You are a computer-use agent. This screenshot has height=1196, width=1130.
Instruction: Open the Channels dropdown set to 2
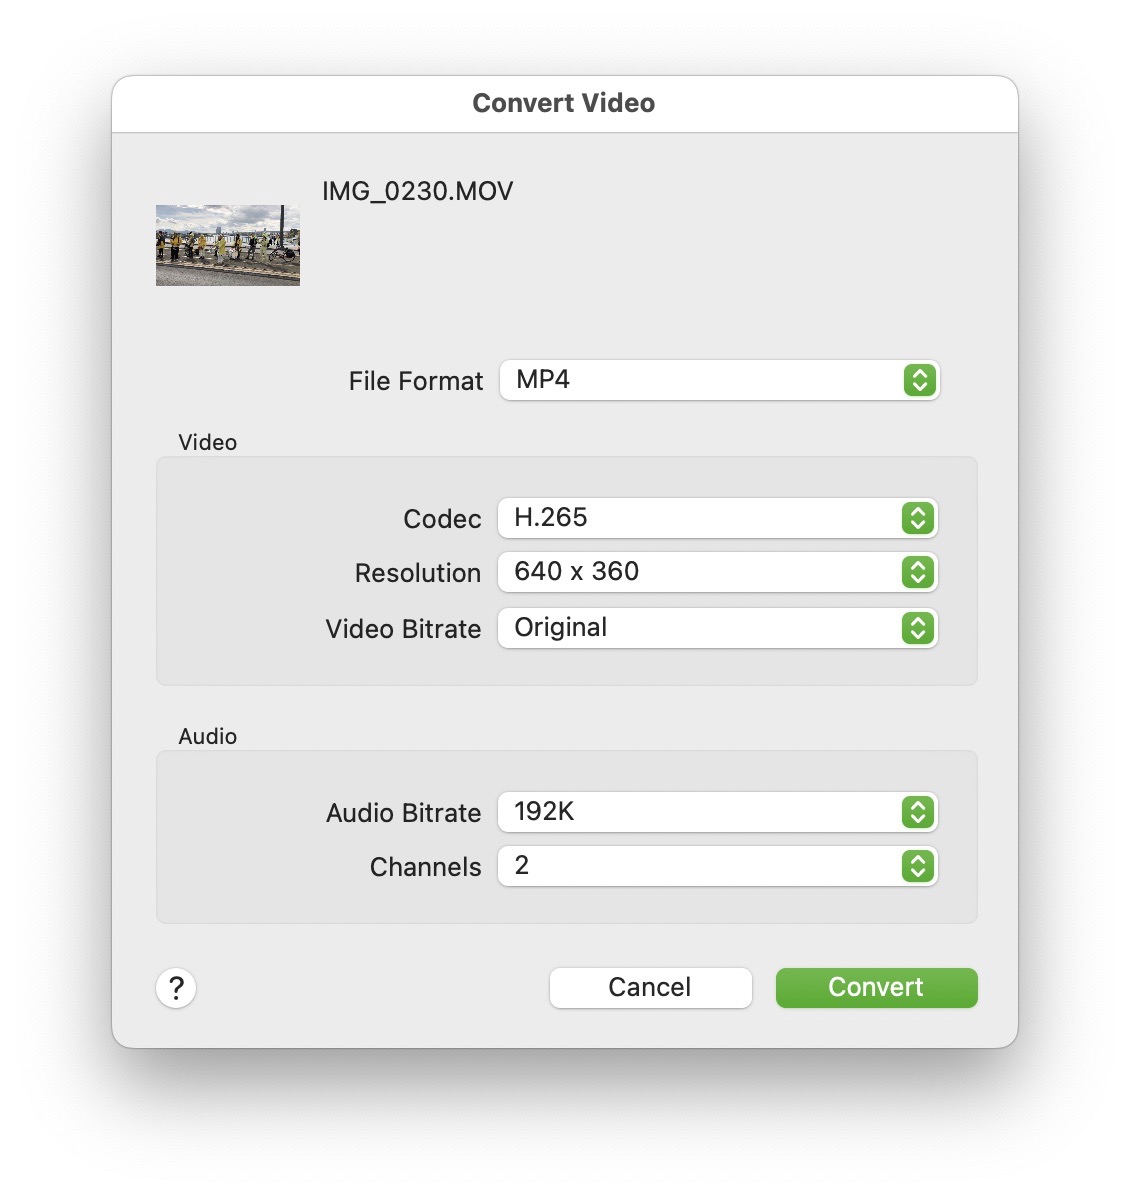(x=716, y=866)
